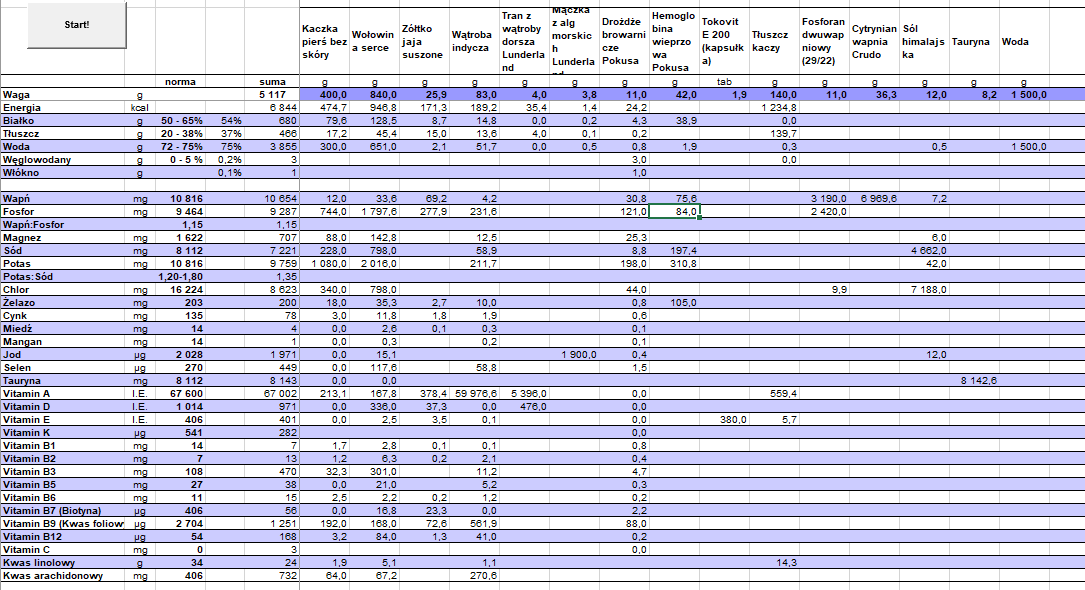Select the Potas:Sód norm '1,20-1,80'
1085x590 pixels.
click(x=181, y=277)
